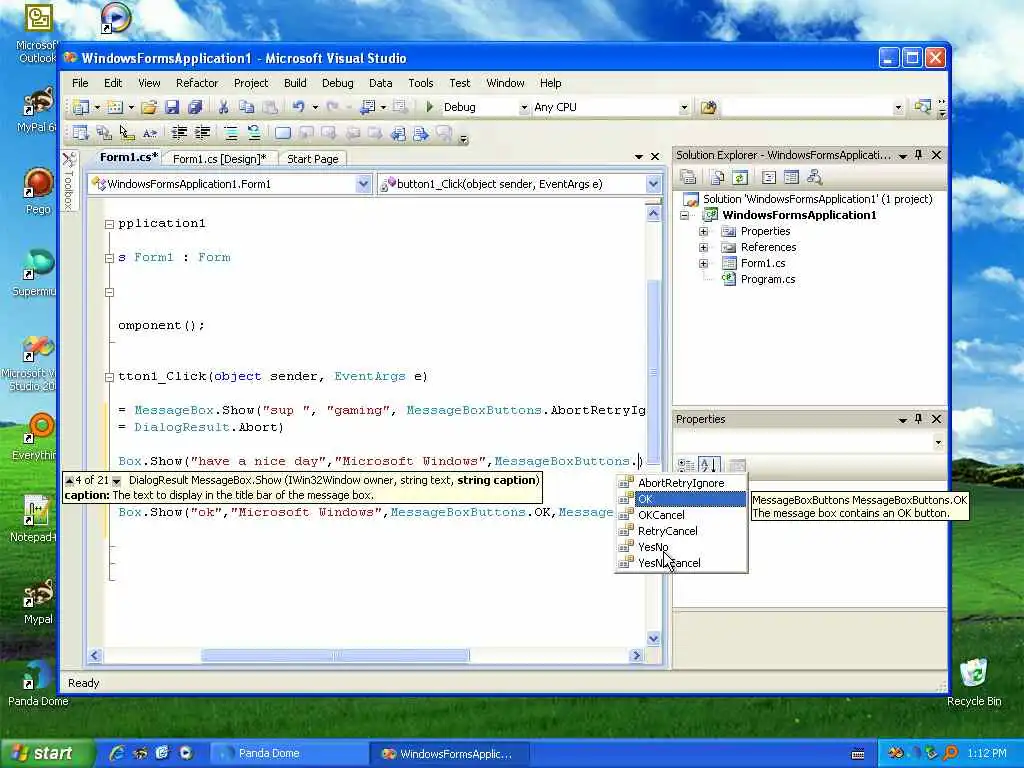Toggle auto-hide pin on Solution Explorer panel
Viewport: 1024px width, 768px height.
919,155
